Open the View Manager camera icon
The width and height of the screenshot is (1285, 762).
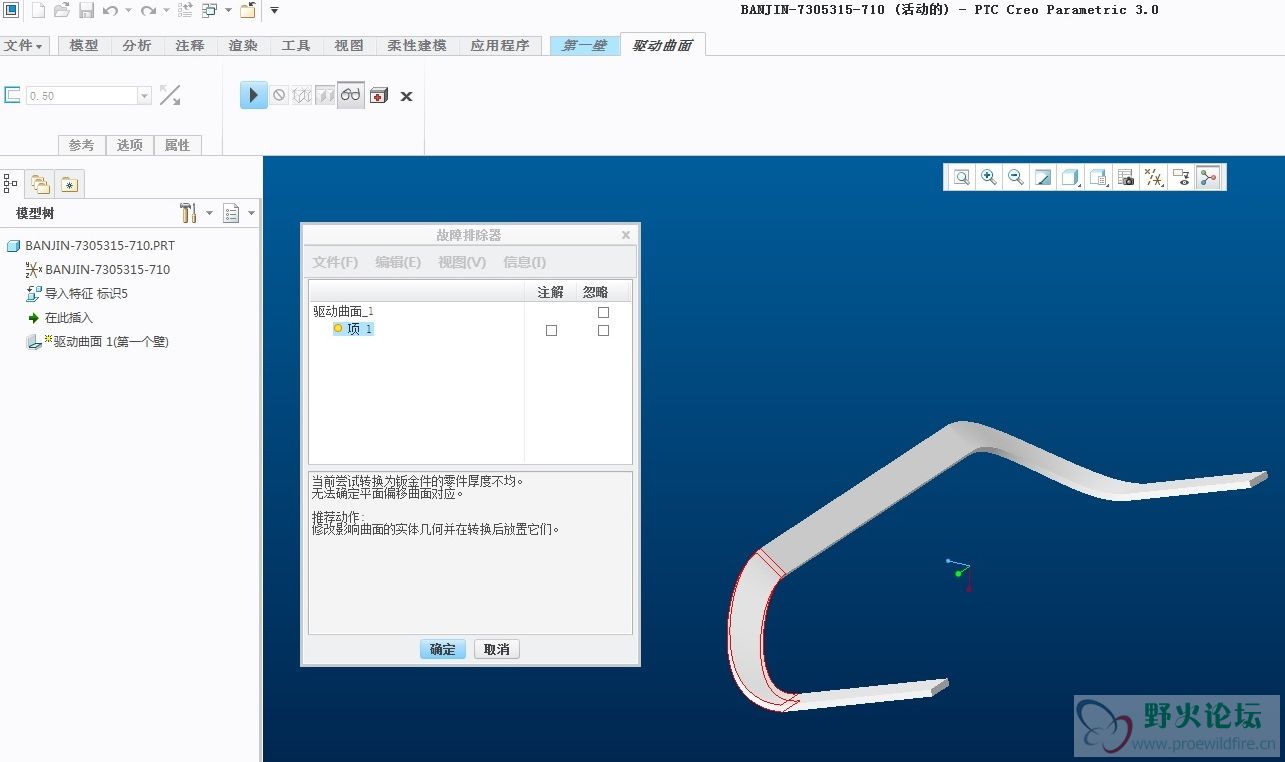tap(1126, 177)
